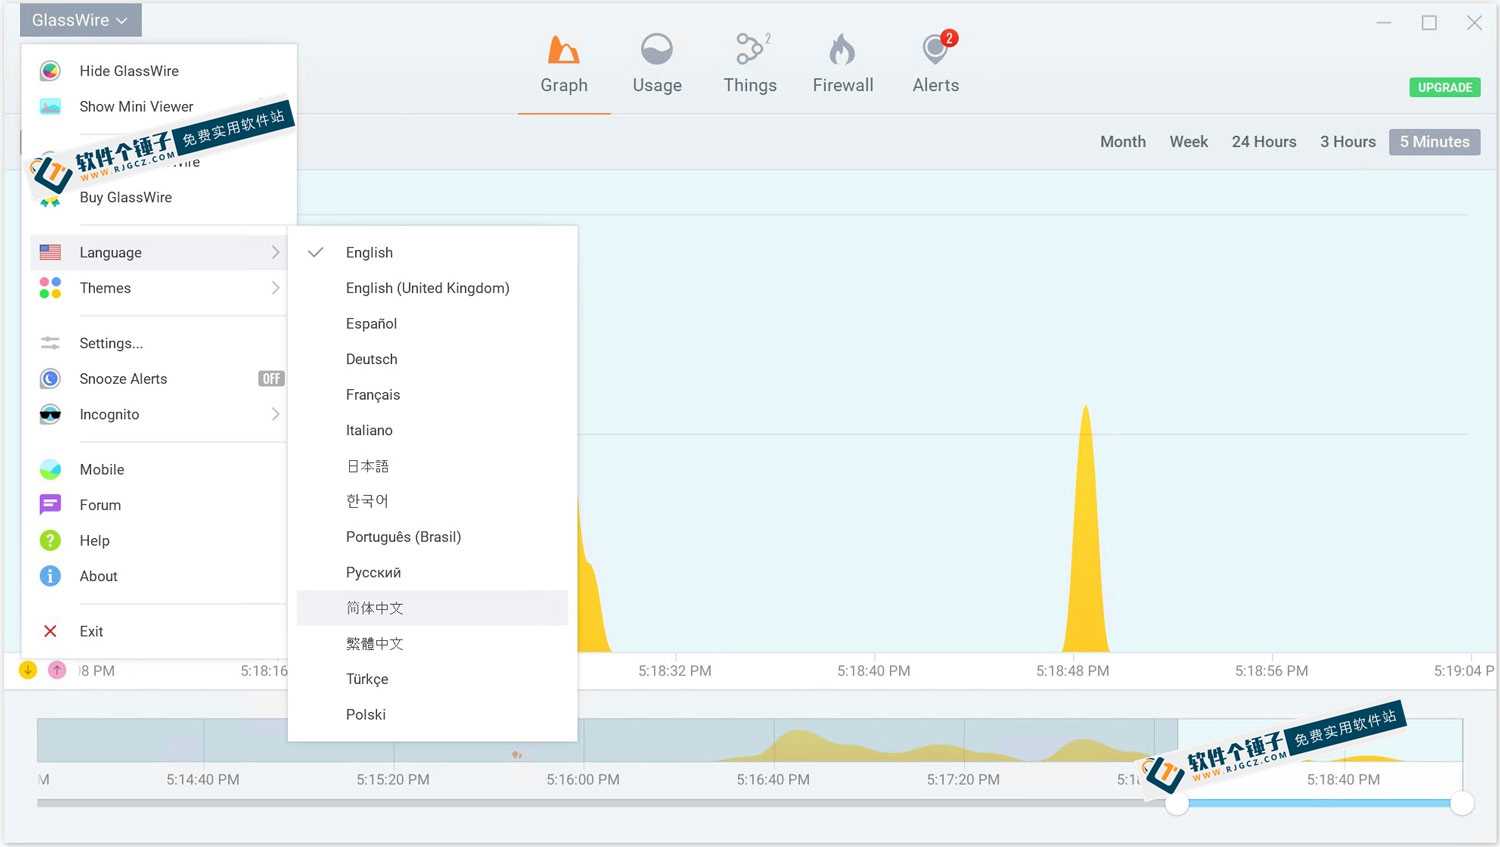The width and height of the screenshot is (1500, 847).
Task: Select the Month time range
Action: 1123,142
